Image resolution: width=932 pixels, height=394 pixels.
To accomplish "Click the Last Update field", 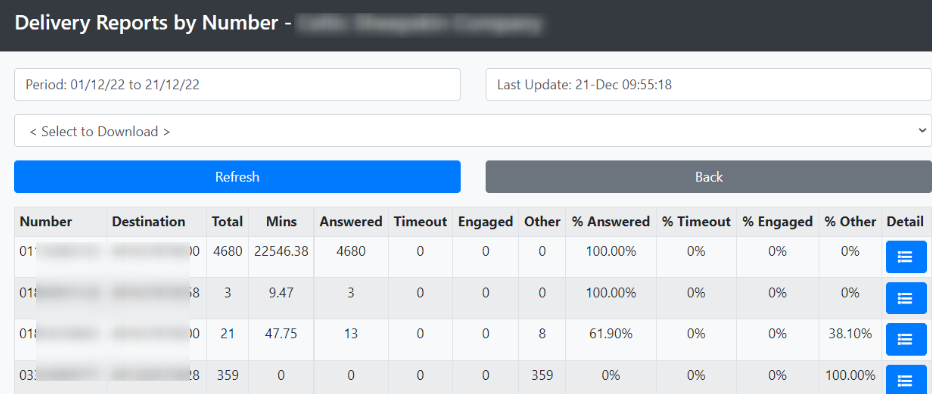I will [709, 84].
